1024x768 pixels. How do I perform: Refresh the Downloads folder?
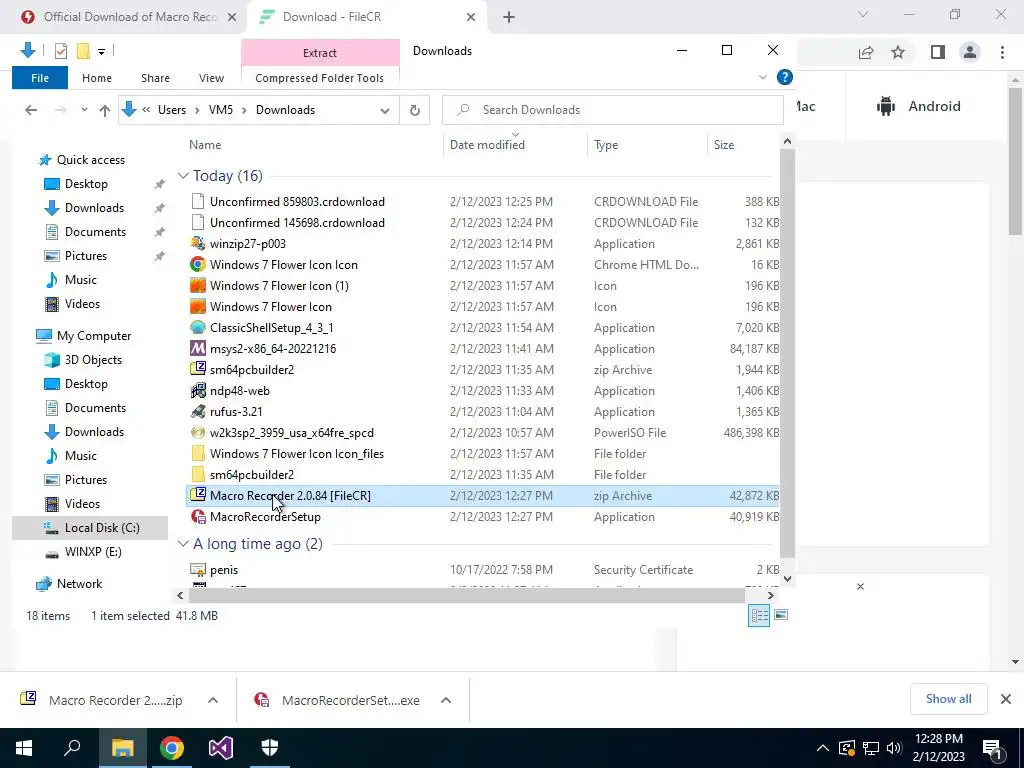point(415,110)
